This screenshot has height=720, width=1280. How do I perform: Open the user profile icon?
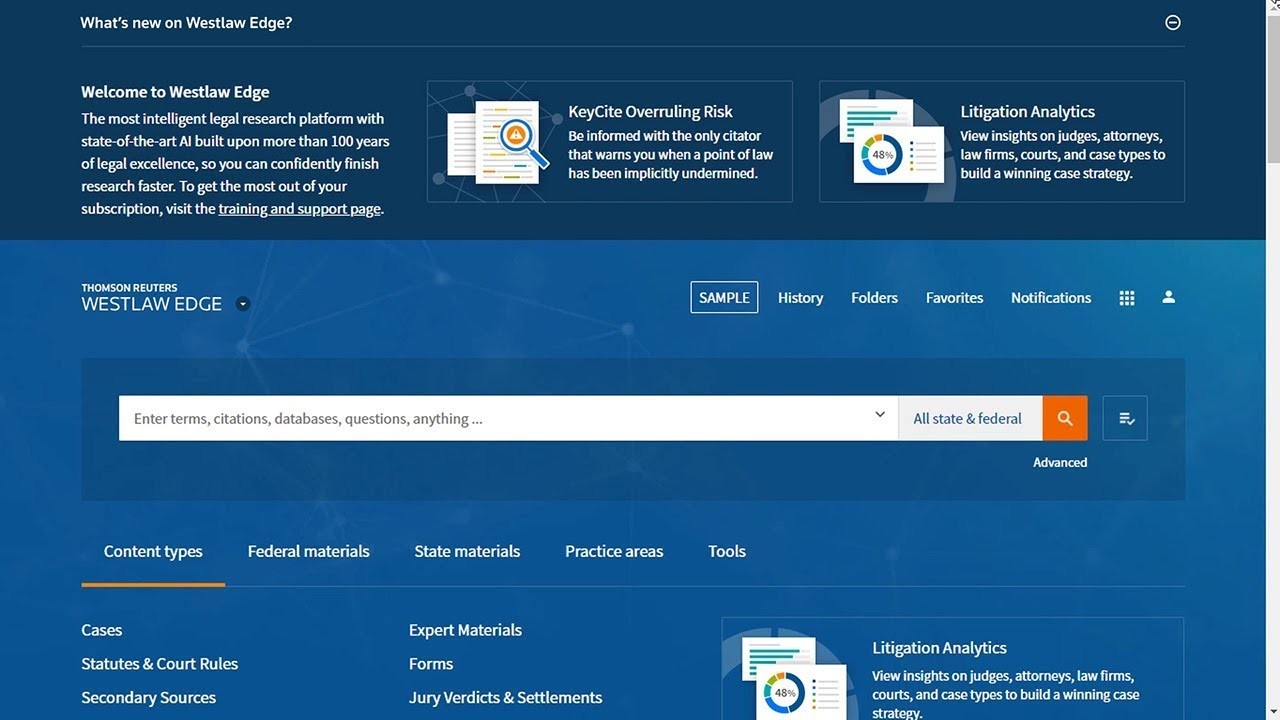point(1168,298)
